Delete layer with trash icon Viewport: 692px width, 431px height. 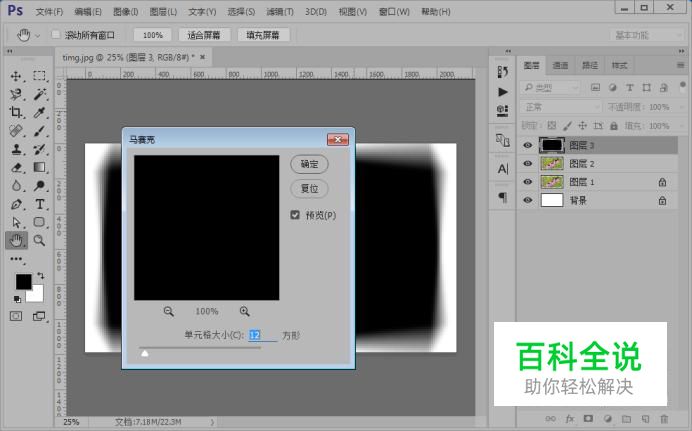click(x=664, y=419)
